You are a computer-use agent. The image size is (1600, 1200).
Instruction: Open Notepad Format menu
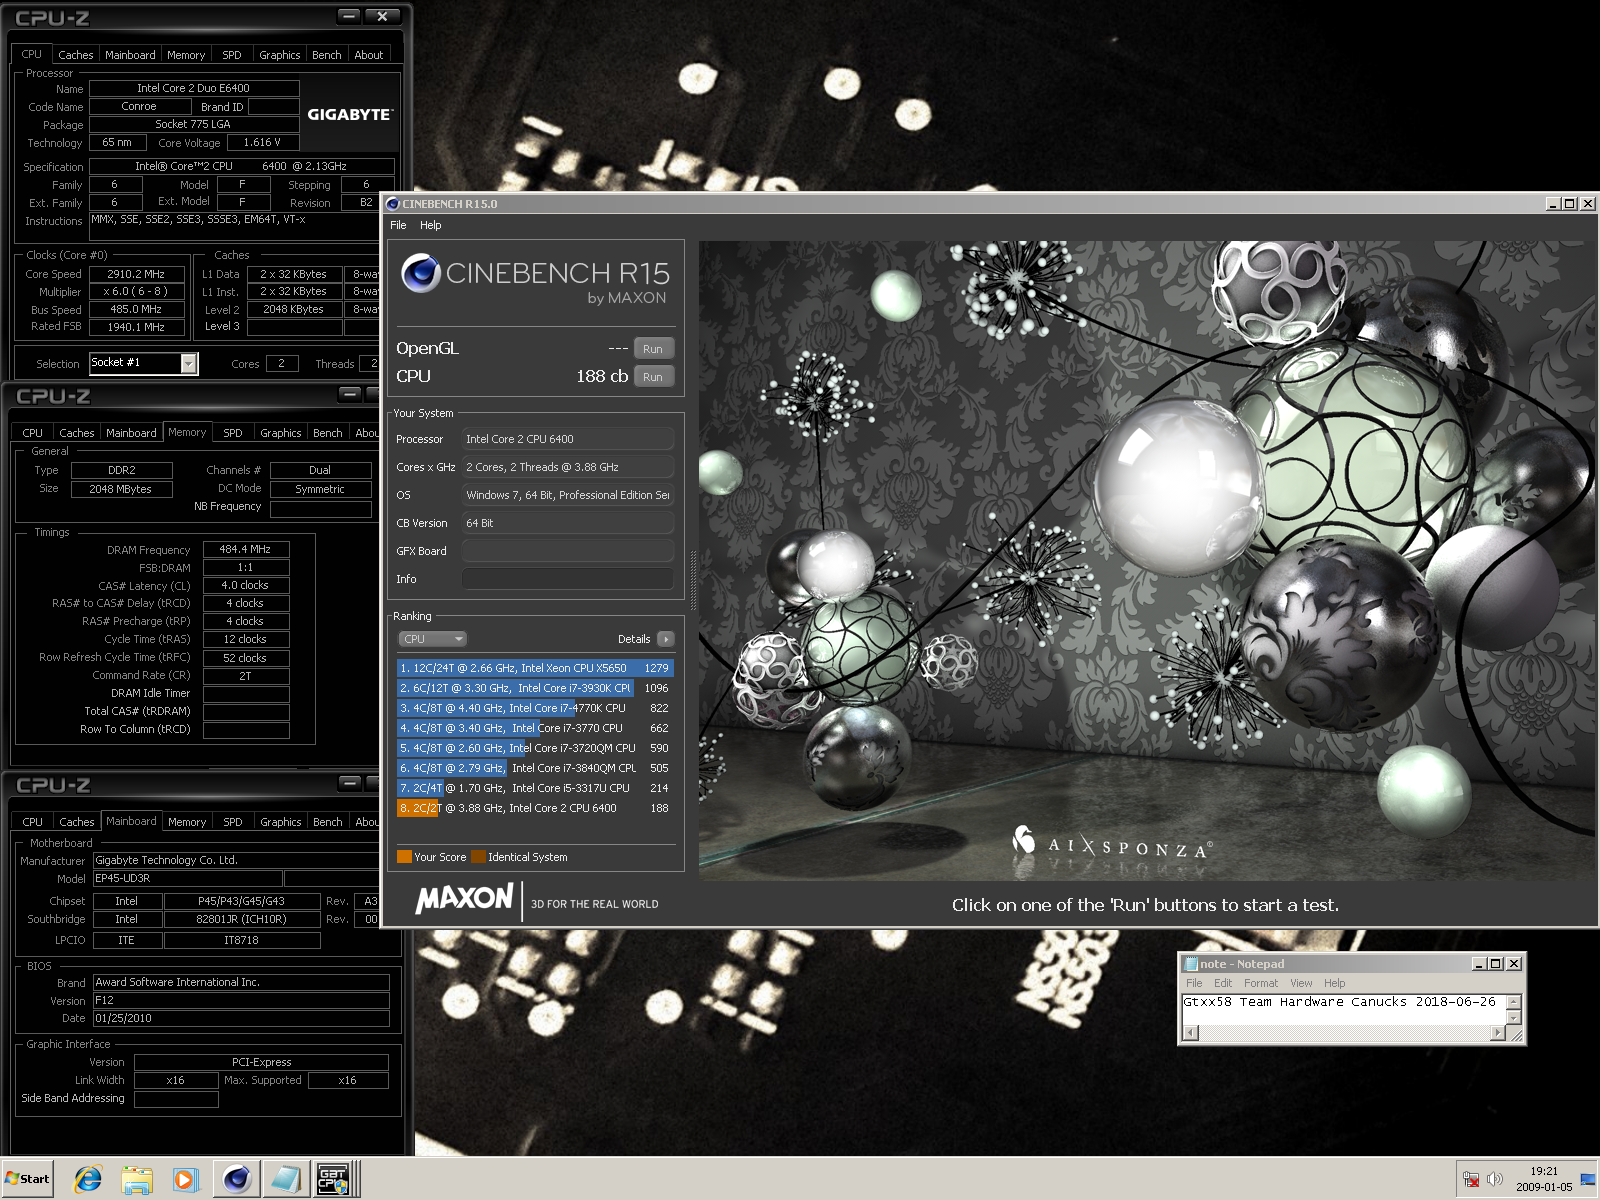[1261, 983]
